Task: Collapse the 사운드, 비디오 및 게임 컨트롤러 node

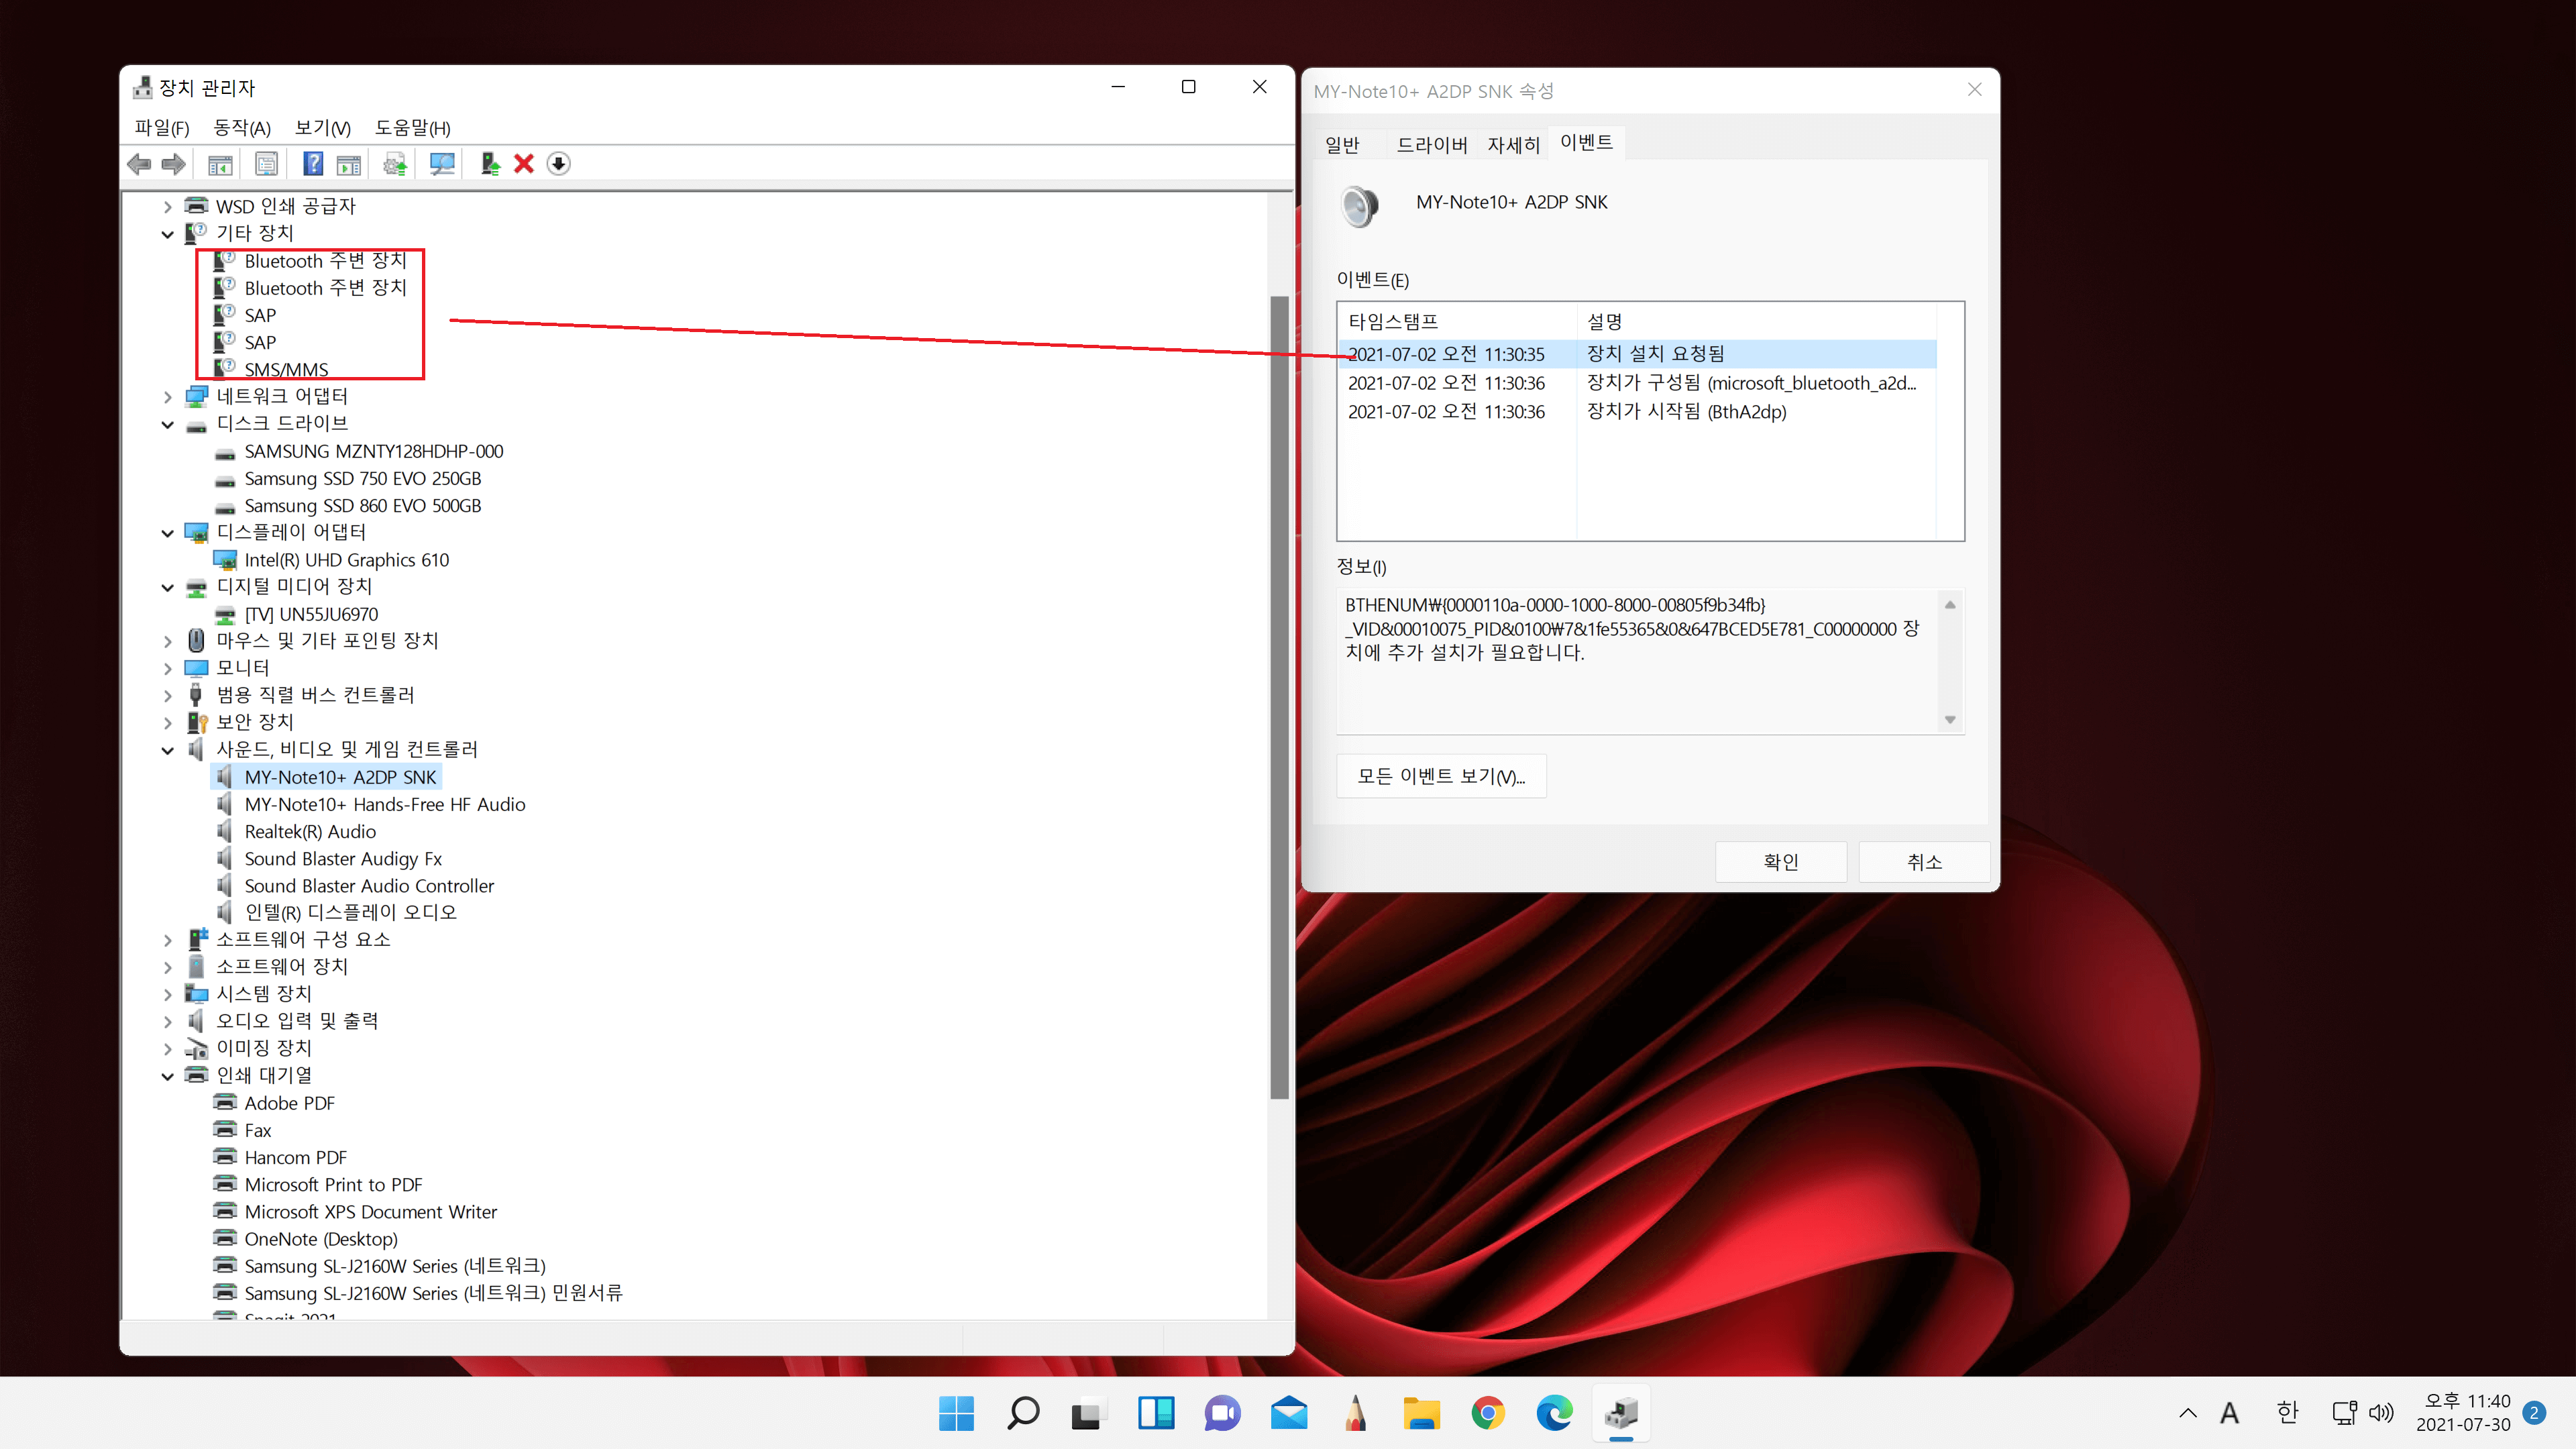Action: (x=167, y=750)
